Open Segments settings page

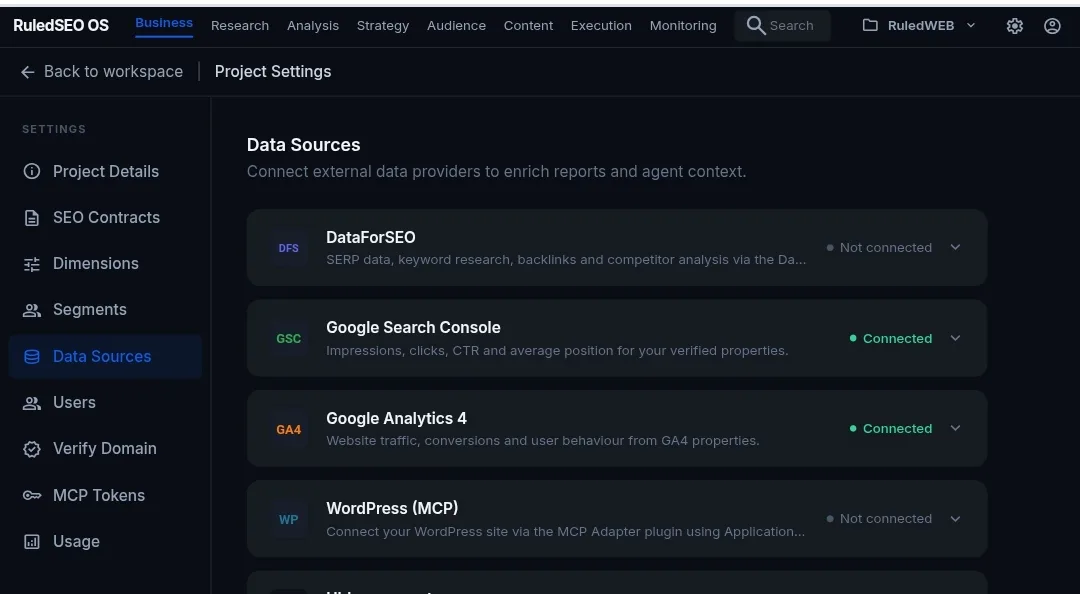tap(105, 310)
